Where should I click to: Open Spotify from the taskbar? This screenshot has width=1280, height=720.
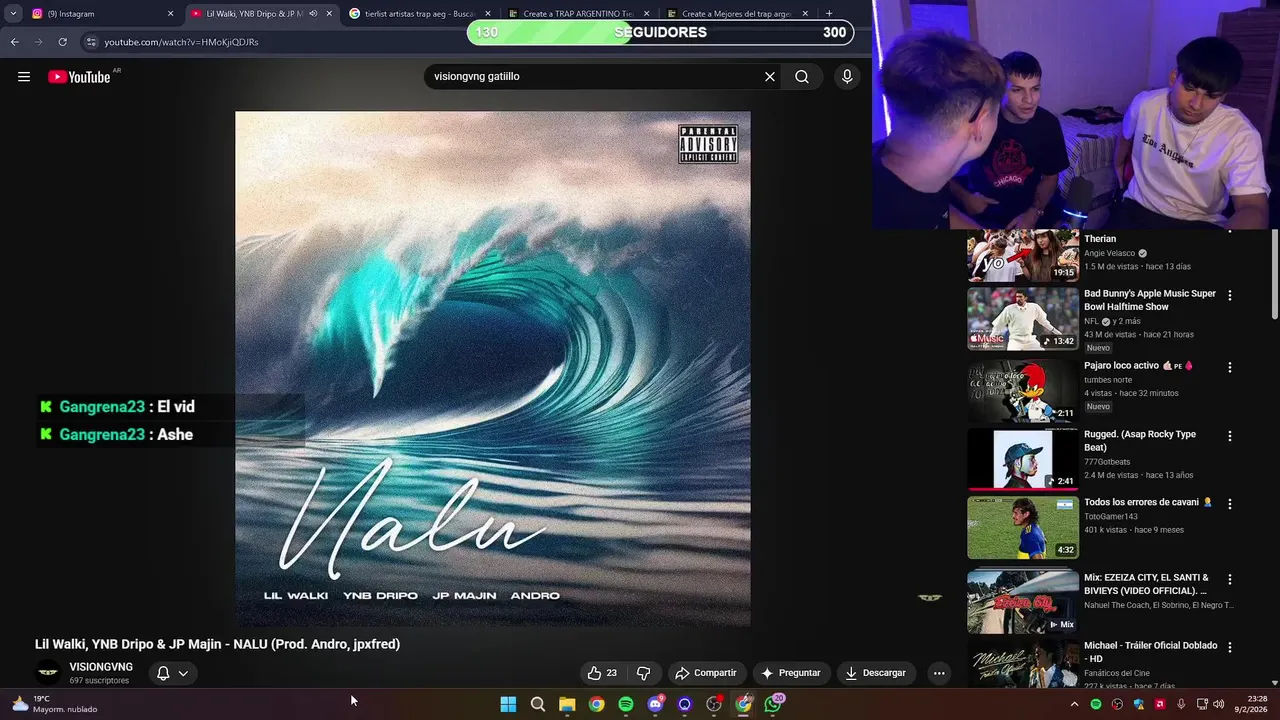click(x=626, y=704)
